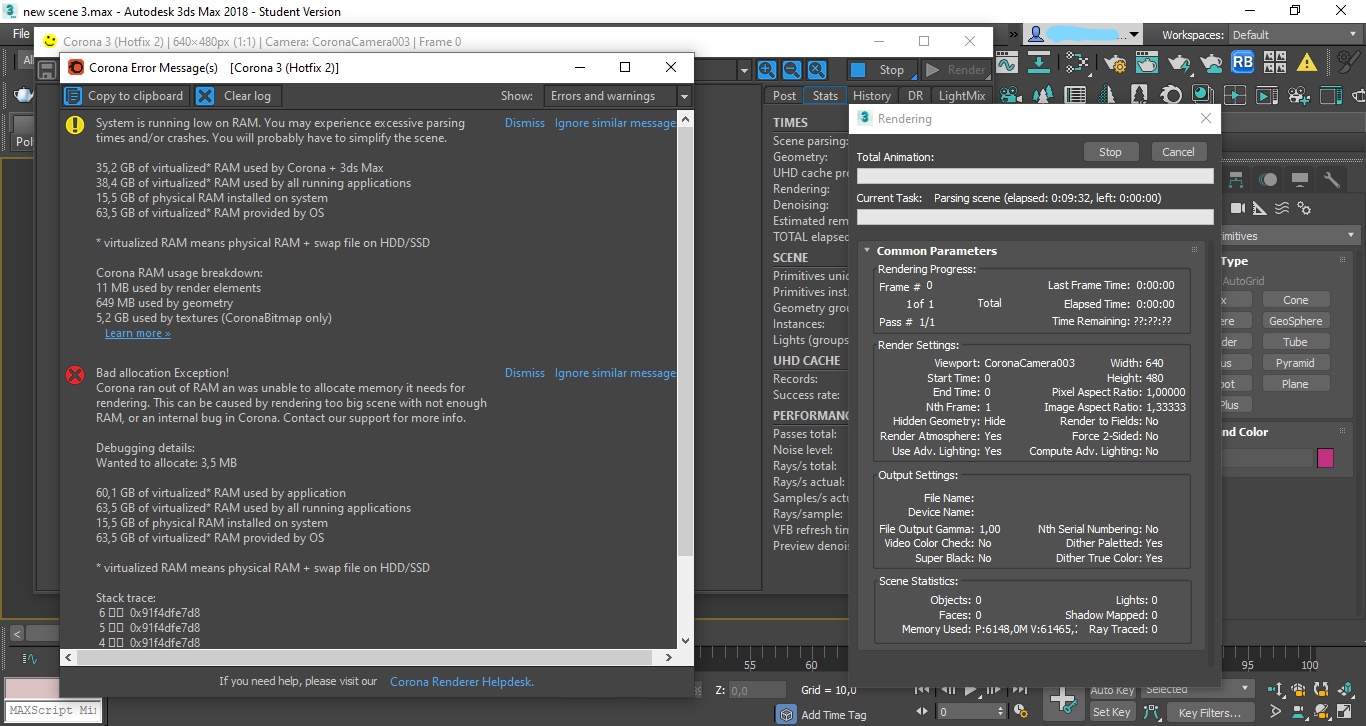The image size is (1366, 726).
Task: Click the RB blue toolbar icon
Action: click(x=1242, y=63)
